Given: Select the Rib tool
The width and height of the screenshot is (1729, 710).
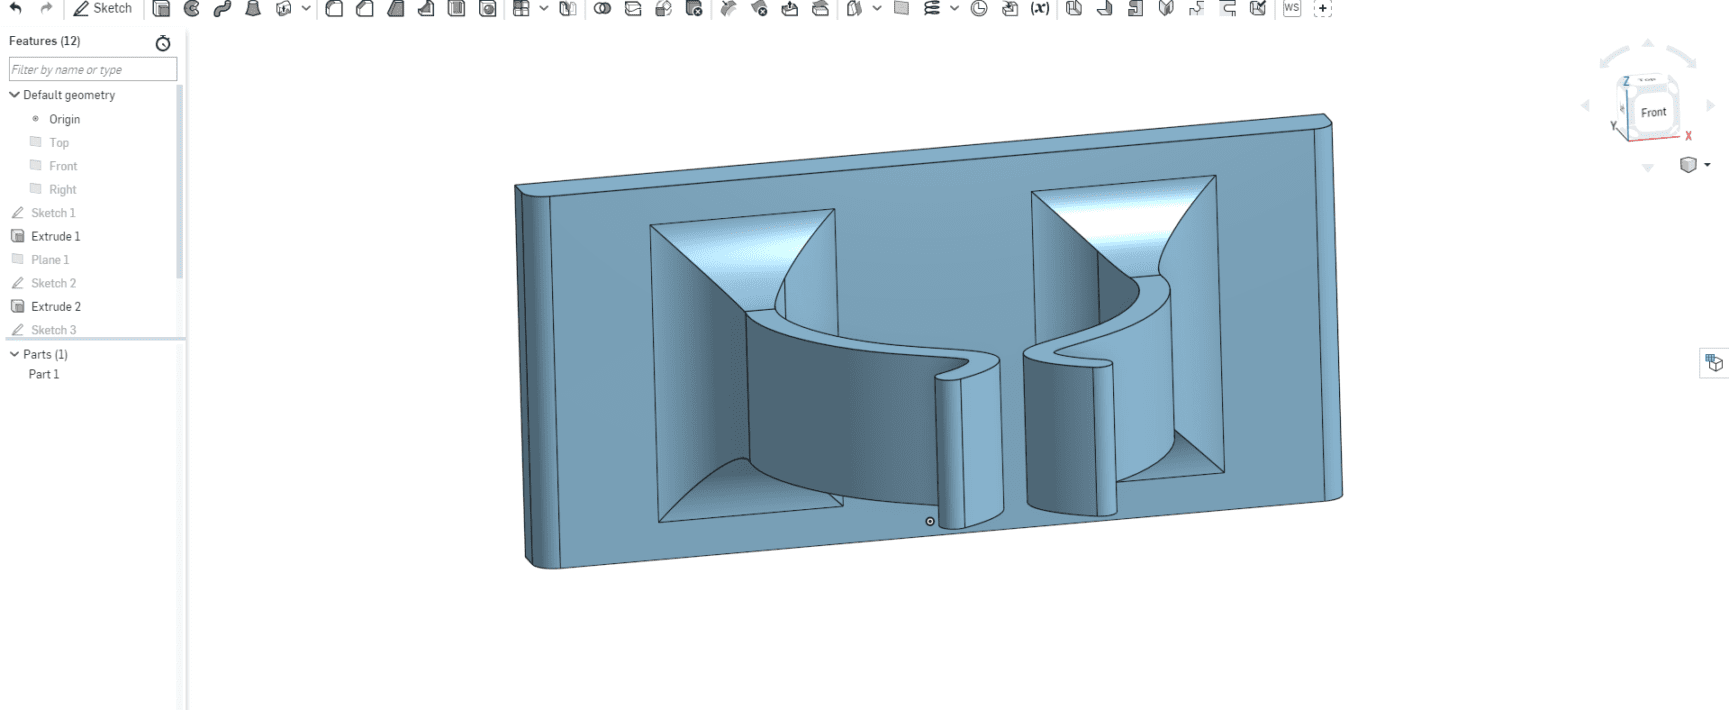Looking at the screenshot, I should click(426, 8).
